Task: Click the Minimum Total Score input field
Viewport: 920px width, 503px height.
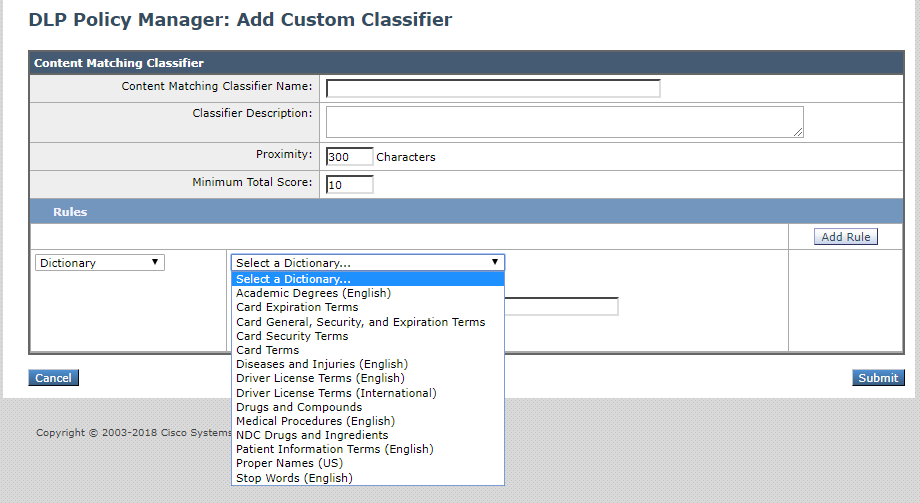Action: tap(349, 185)
